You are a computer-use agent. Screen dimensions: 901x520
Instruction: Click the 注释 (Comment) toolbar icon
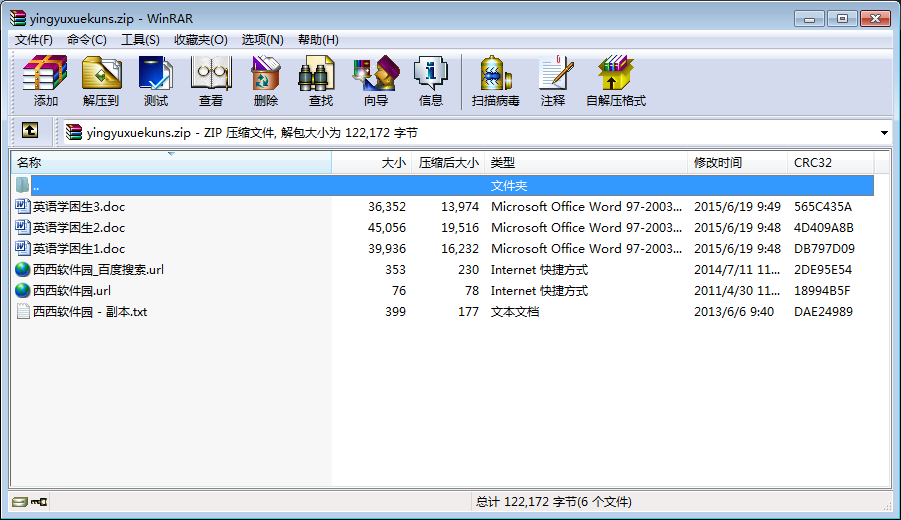[555, 74]
